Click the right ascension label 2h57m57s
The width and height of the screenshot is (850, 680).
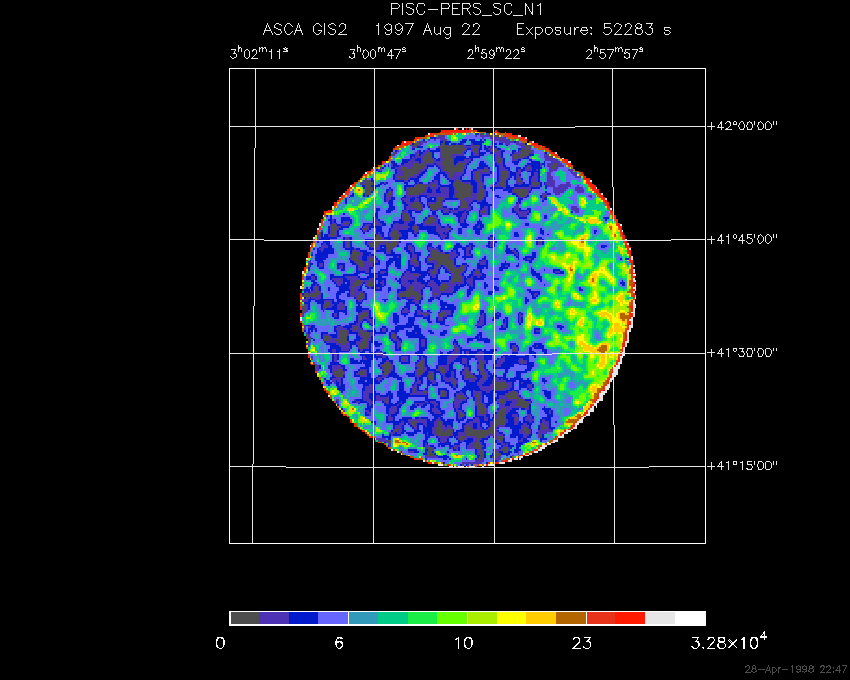coord(614,53)
